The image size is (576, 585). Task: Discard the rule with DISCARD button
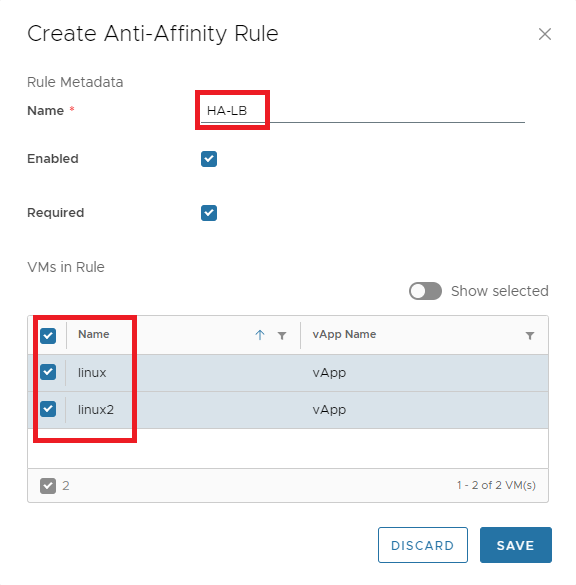point(423,545)
